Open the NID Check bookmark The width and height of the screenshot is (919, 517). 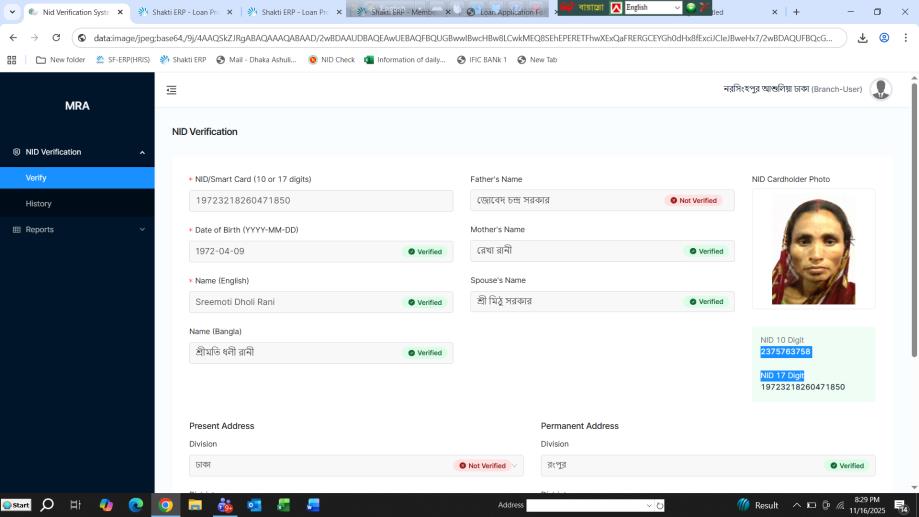[331, 60]
